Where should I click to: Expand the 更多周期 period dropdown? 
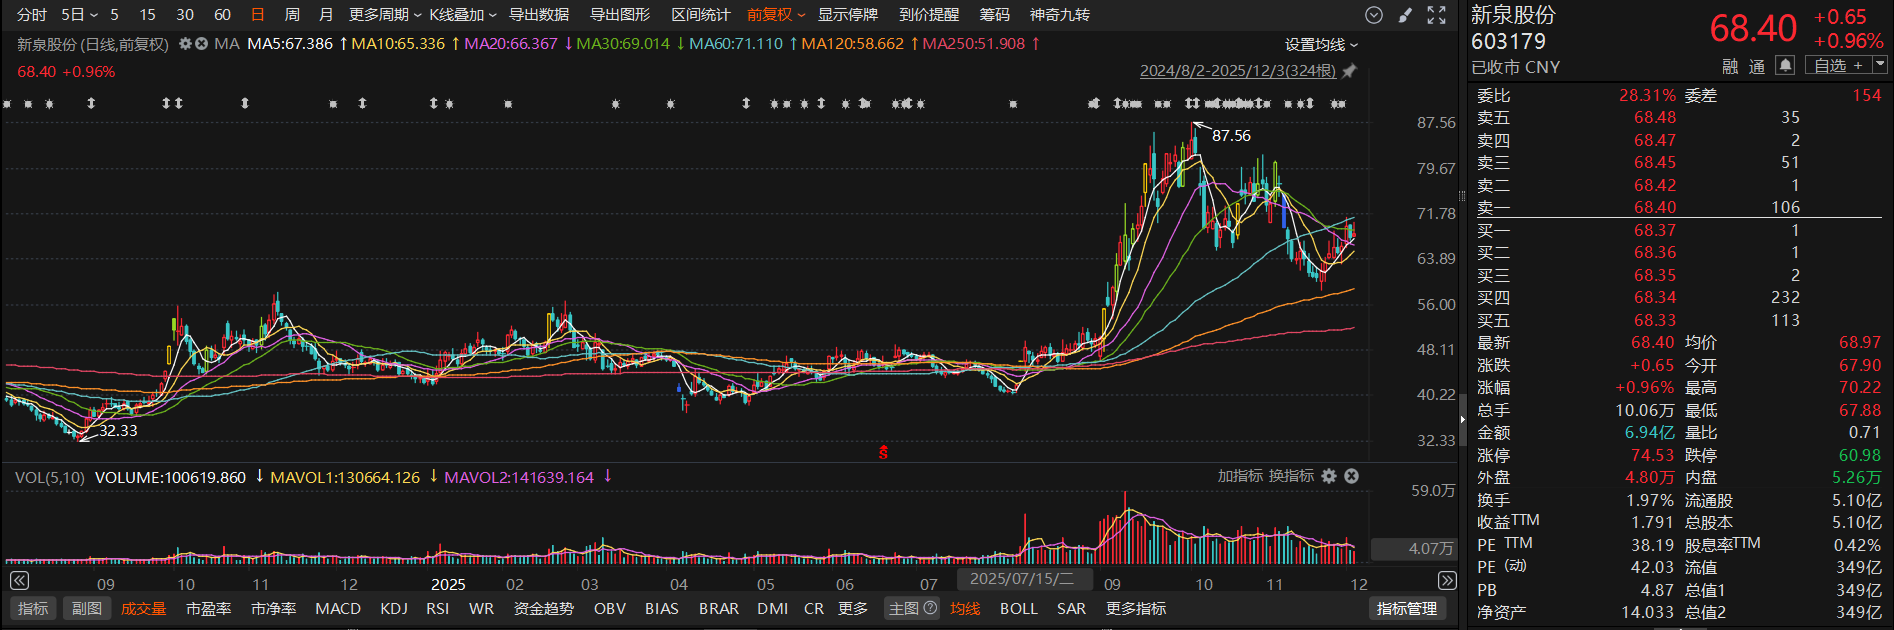coord(384,15)
